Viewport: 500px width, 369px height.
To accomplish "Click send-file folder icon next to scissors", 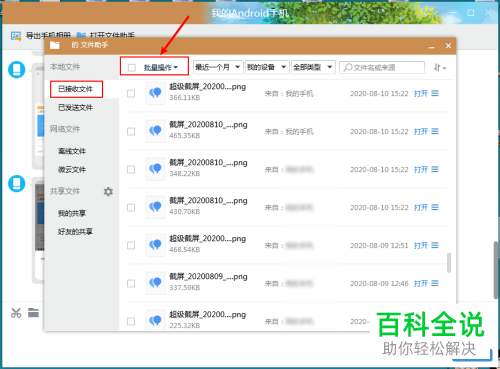I will [33, 313].
